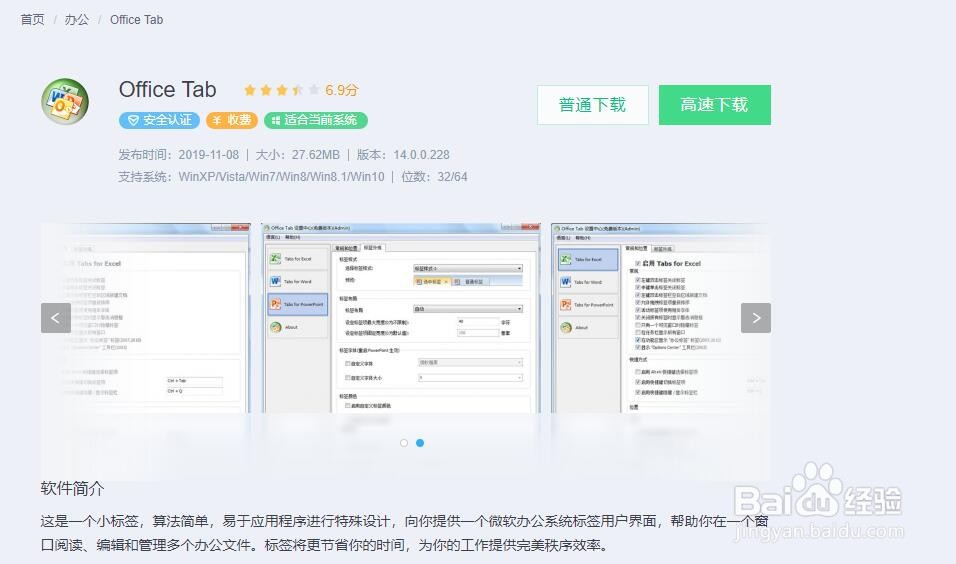This screenshot has height=564, width=956.
Task: Click the 发布时间 2019-11-08 text
Action: pos(179,155)
